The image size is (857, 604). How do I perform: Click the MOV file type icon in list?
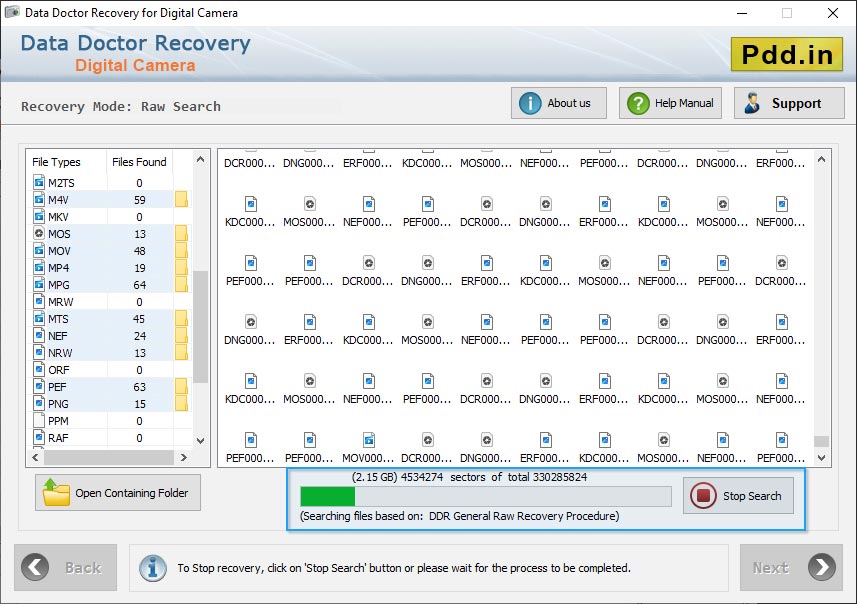(39, 250)
